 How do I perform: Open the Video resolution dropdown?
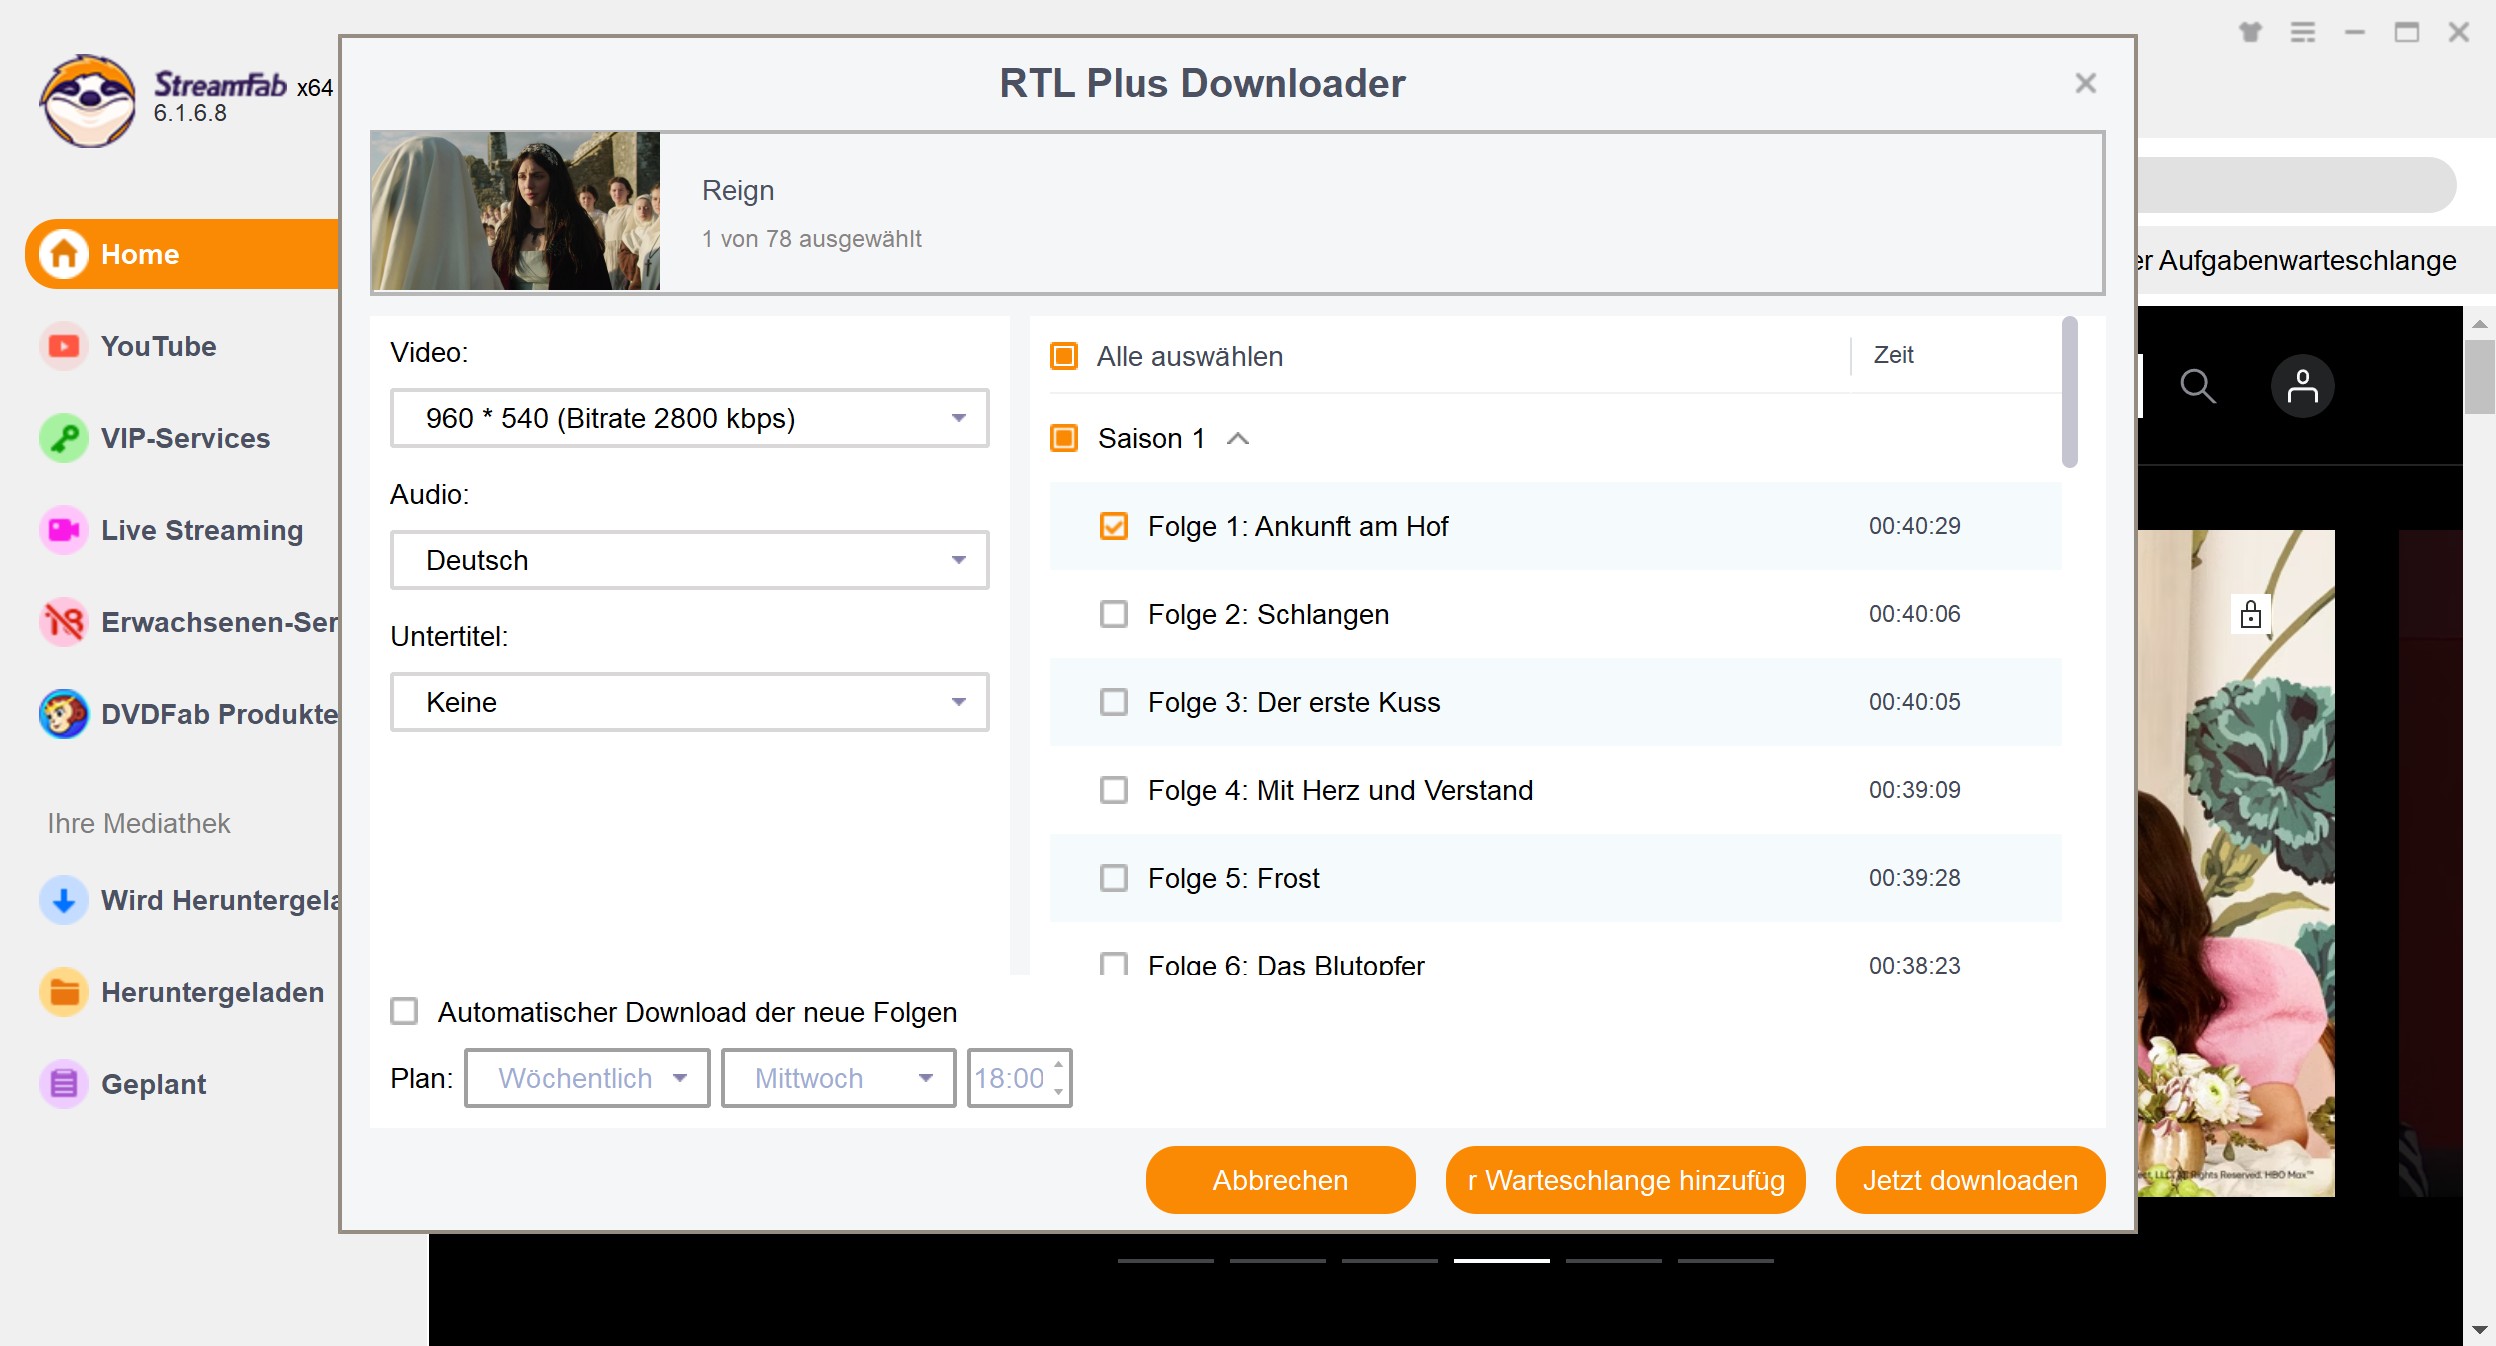690,418
